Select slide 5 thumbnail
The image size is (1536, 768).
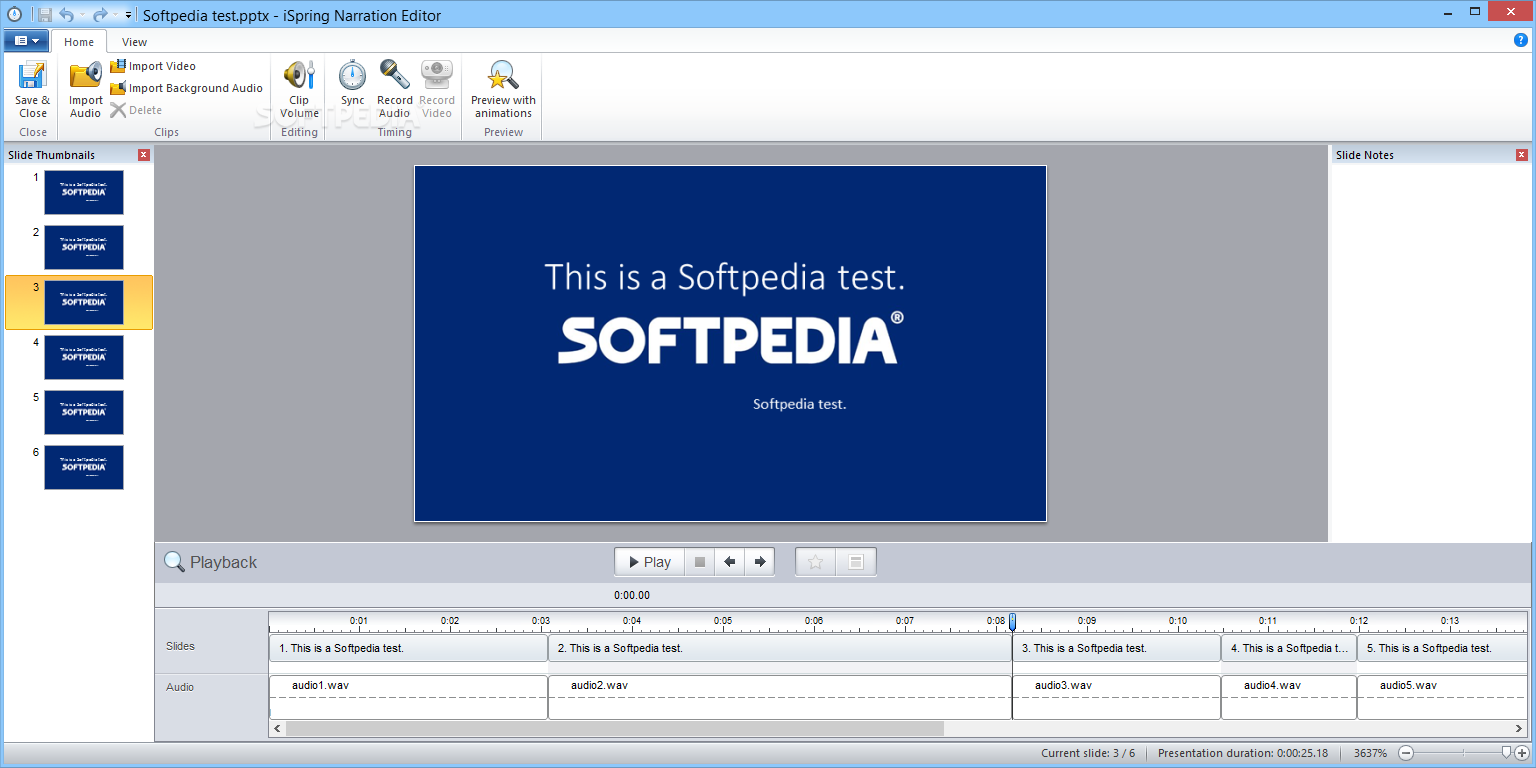pyautogui.click(x=84, y=412)
